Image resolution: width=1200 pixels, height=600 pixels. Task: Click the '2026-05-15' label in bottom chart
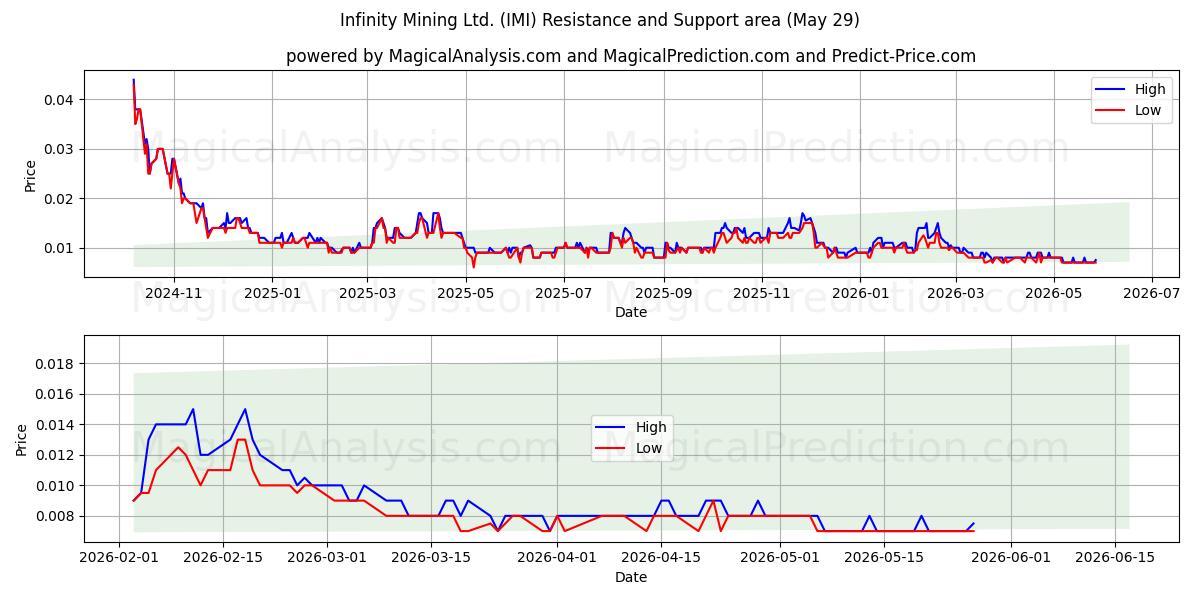(x=883, y=557)
